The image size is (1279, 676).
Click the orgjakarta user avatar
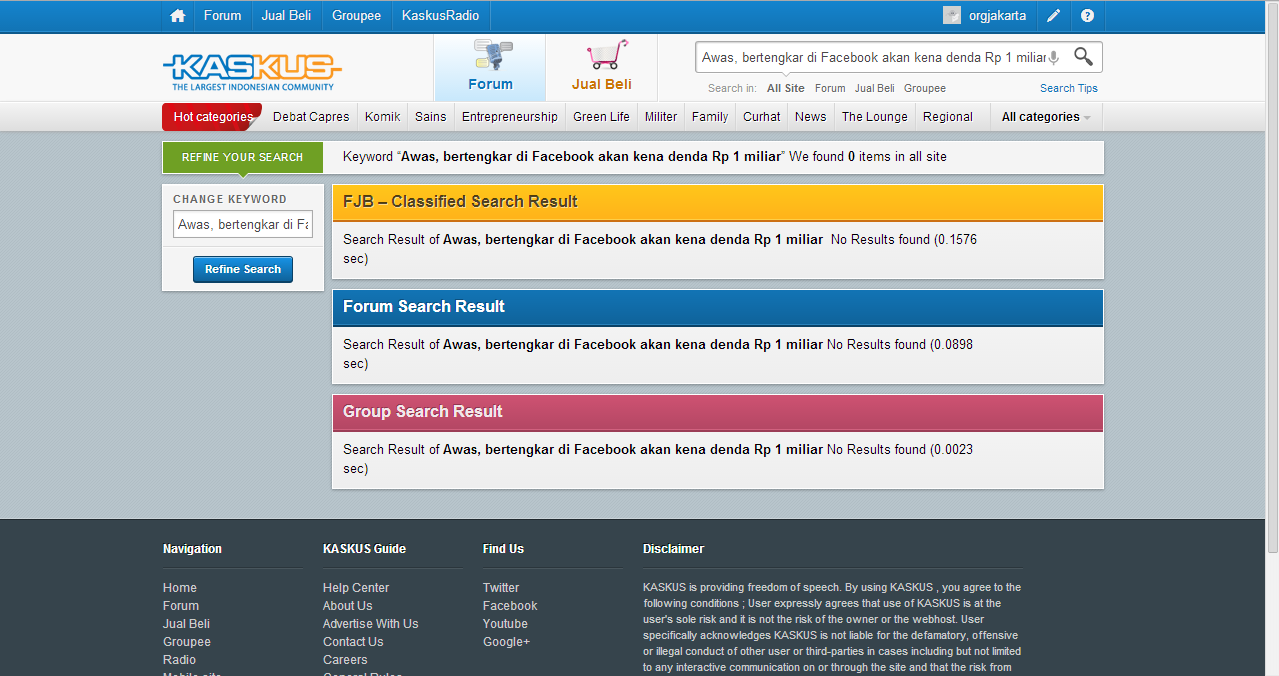(x=952, y=16)
